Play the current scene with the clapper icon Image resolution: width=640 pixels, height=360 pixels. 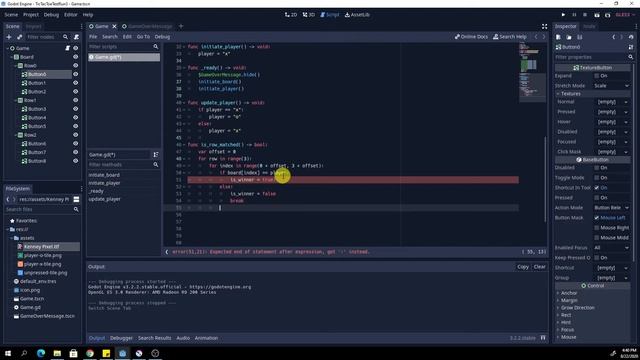597,15
